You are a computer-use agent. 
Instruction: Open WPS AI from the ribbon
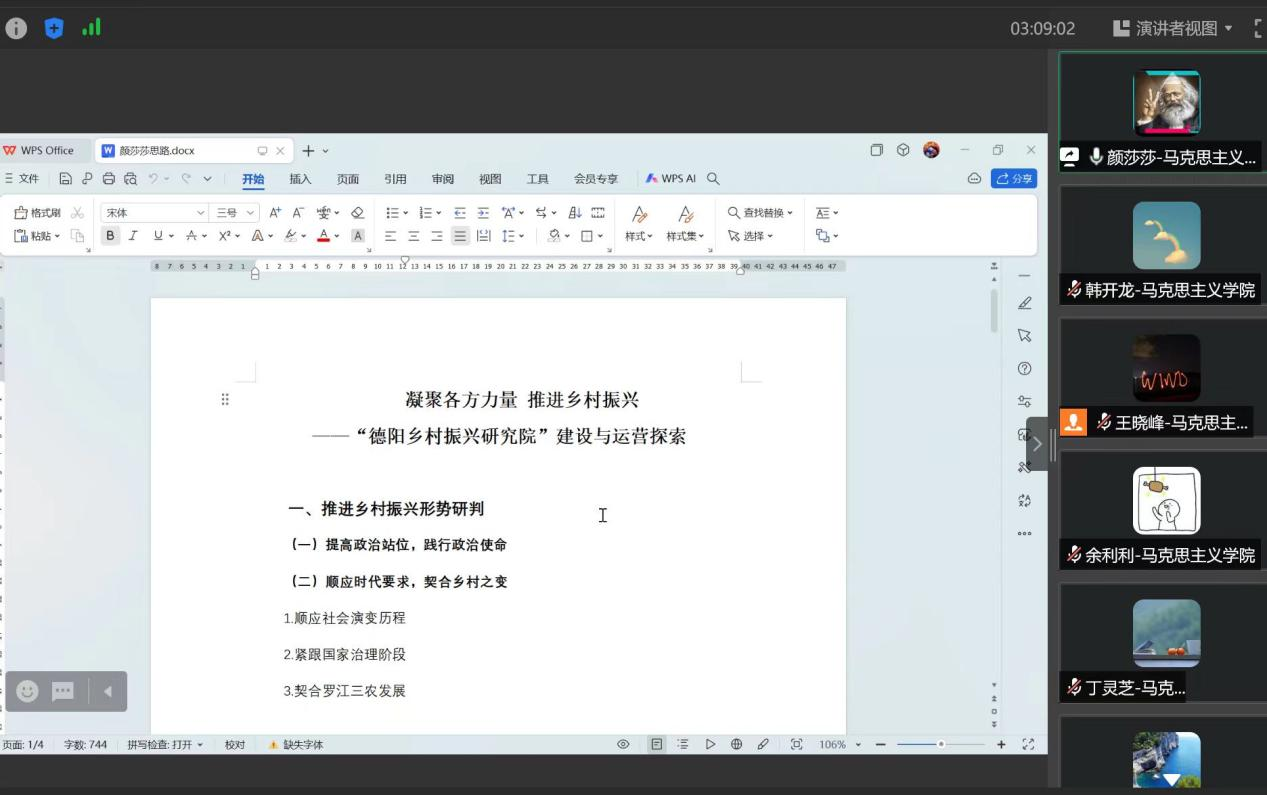tap(670, 179)
